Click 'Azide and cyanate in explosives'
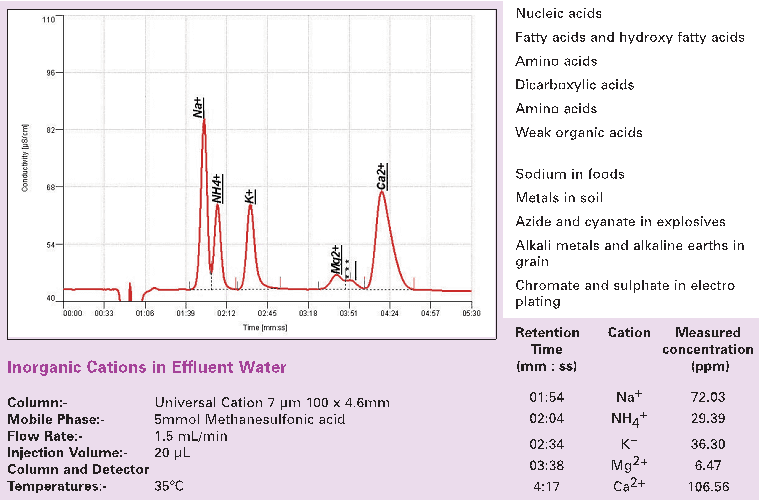Image resolution: width=759 pixels, height=500 pixels. 620,222
